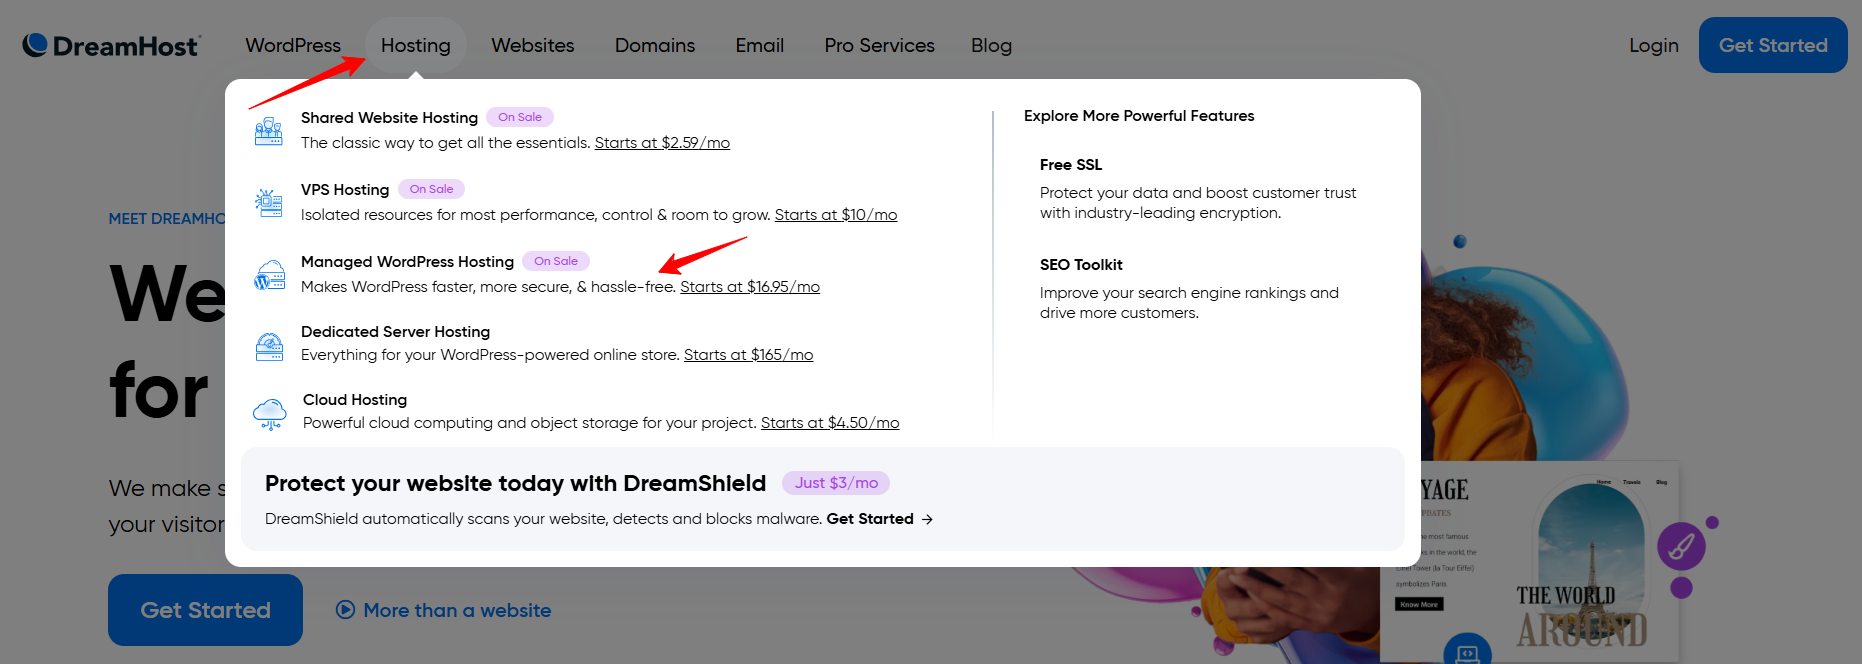Open the WordPress menu

[x=293, y=45]
